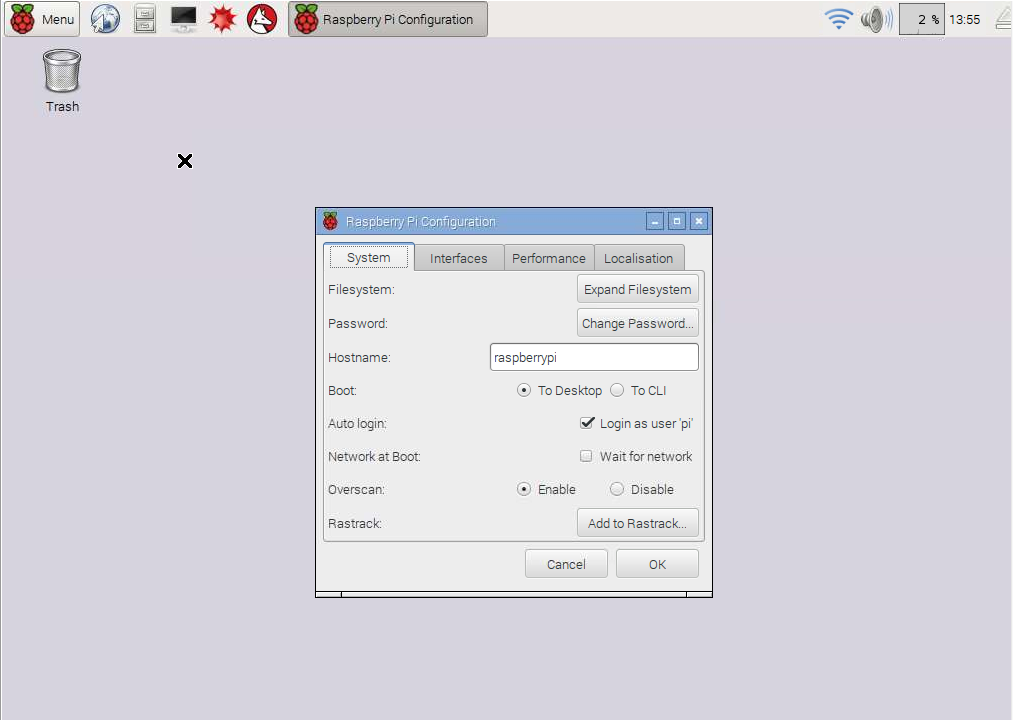Uncheck Login as user 'pi'
1013x720 pixels.
587,423
